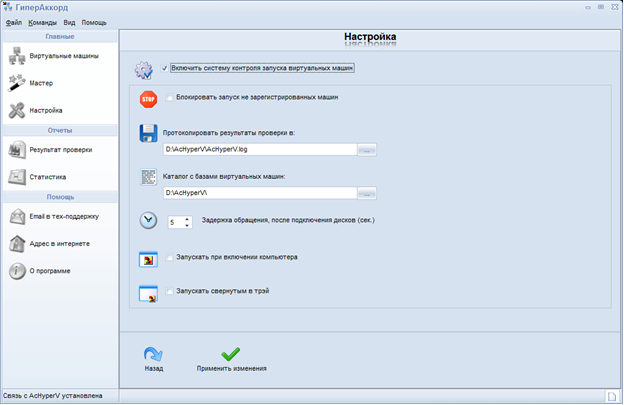Collapse the Отчеты sidebar section header
The image size is (624, 405).
[x=60, y=130]
